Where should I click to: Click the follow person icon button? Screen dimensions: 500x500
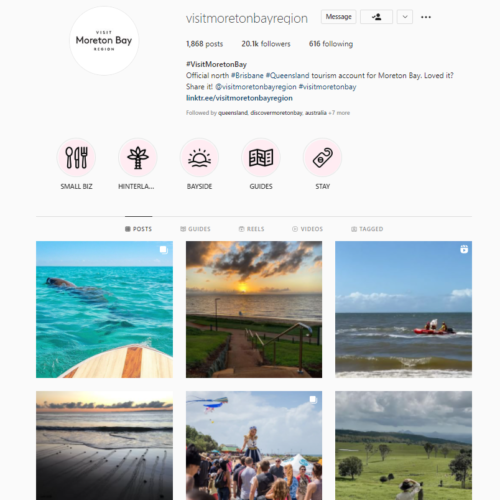[x=376, y=17]
